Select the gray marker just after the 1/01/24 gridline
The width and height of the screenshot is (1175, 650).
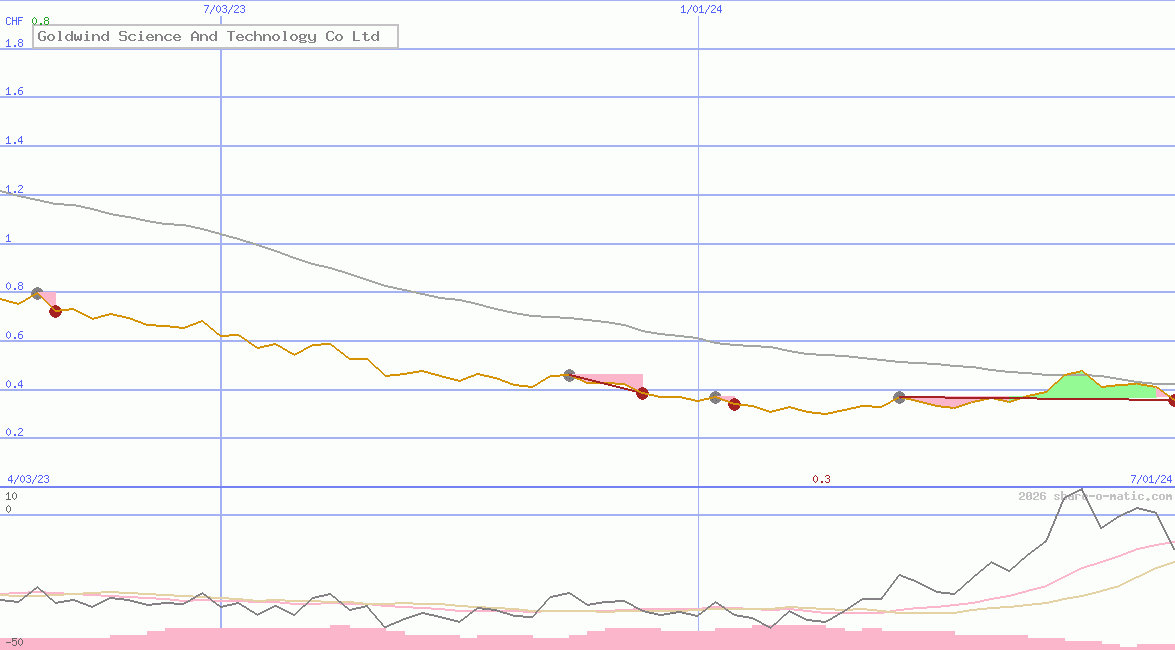tap(714, 396)
